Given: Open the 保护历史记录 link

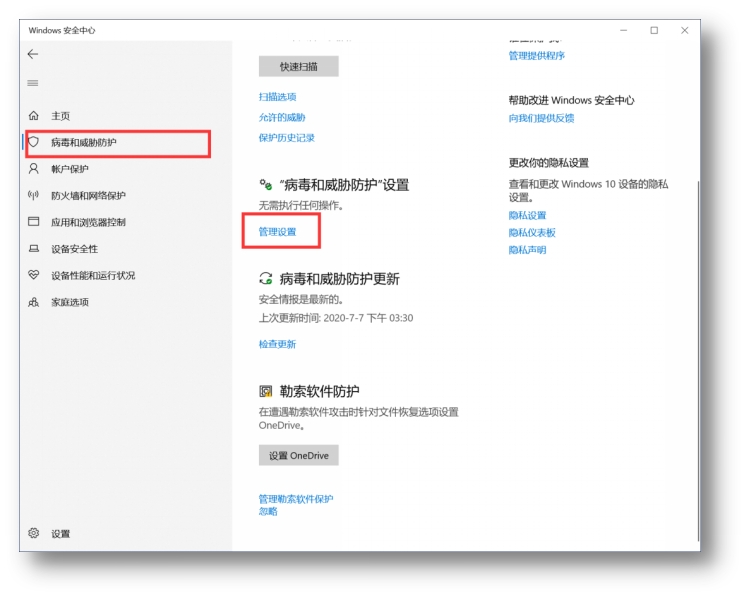Looking at the screenshot, I should tap(287, 138).
